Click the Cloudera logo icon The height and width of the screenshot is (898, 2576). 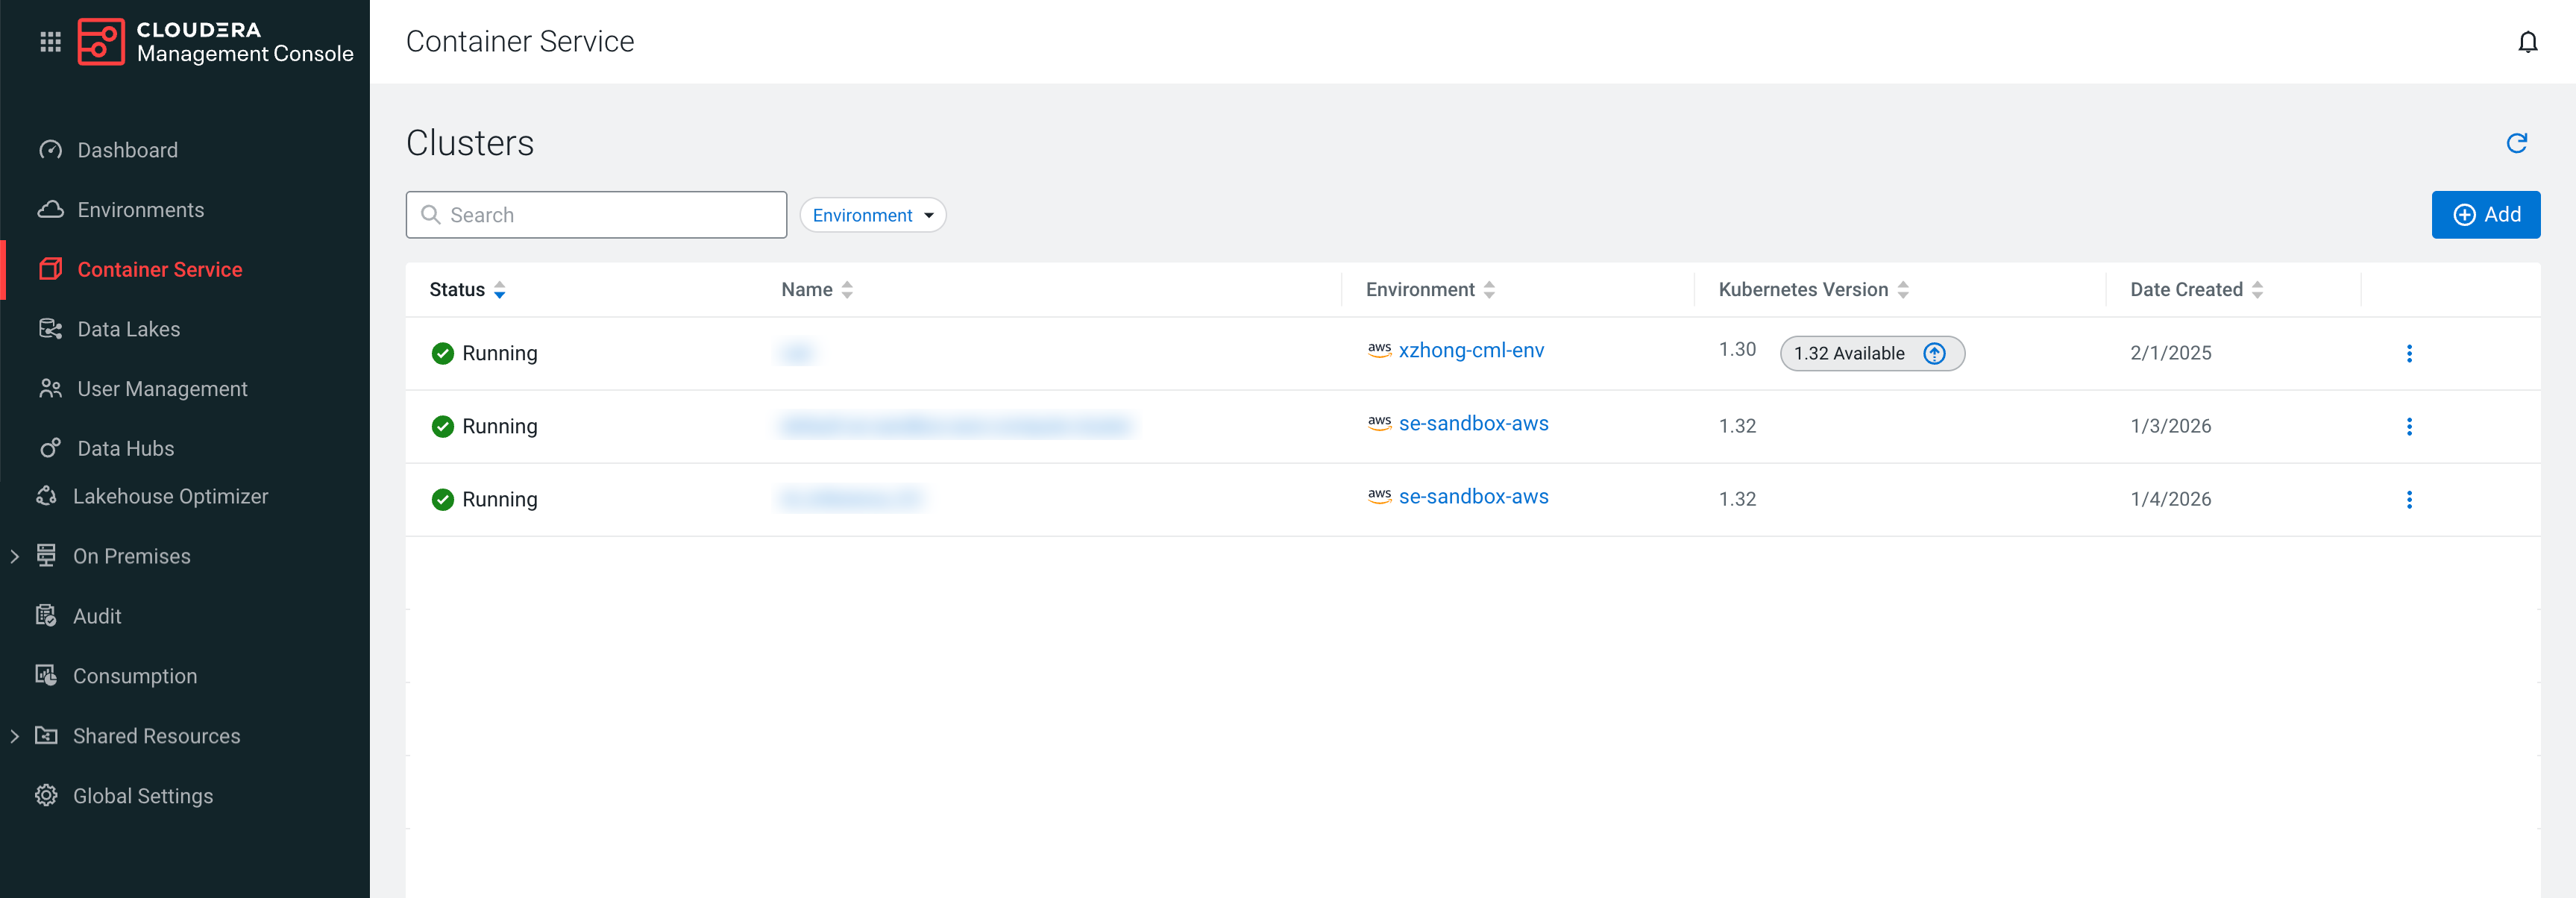point(100,41)
